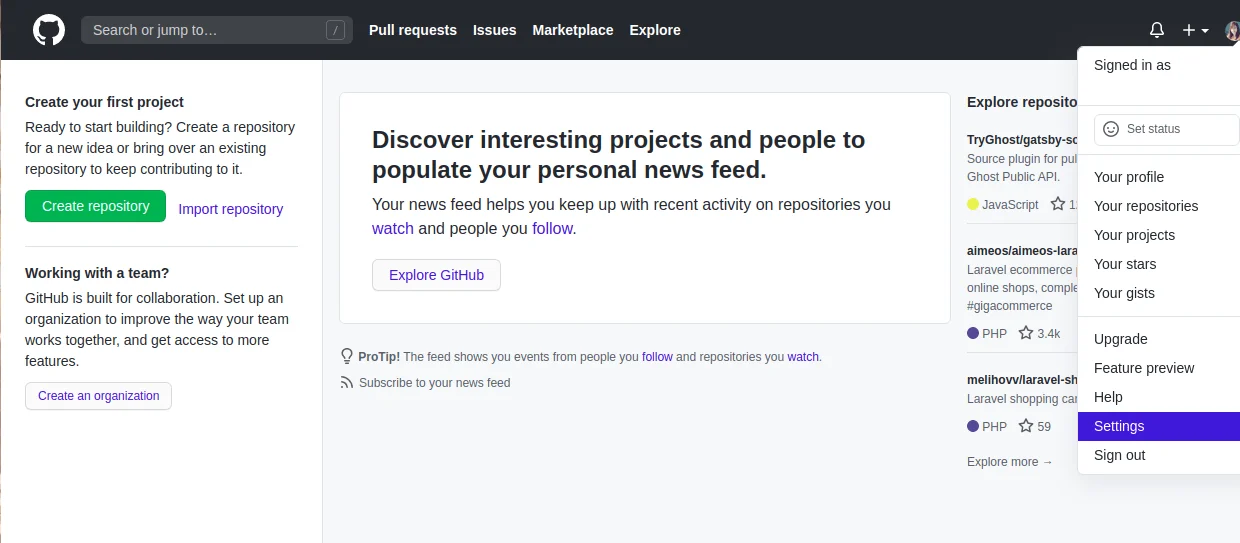Click the RSS feed subscribe icon
This screenshot has height=543, width=1240.
coord(347,382)
